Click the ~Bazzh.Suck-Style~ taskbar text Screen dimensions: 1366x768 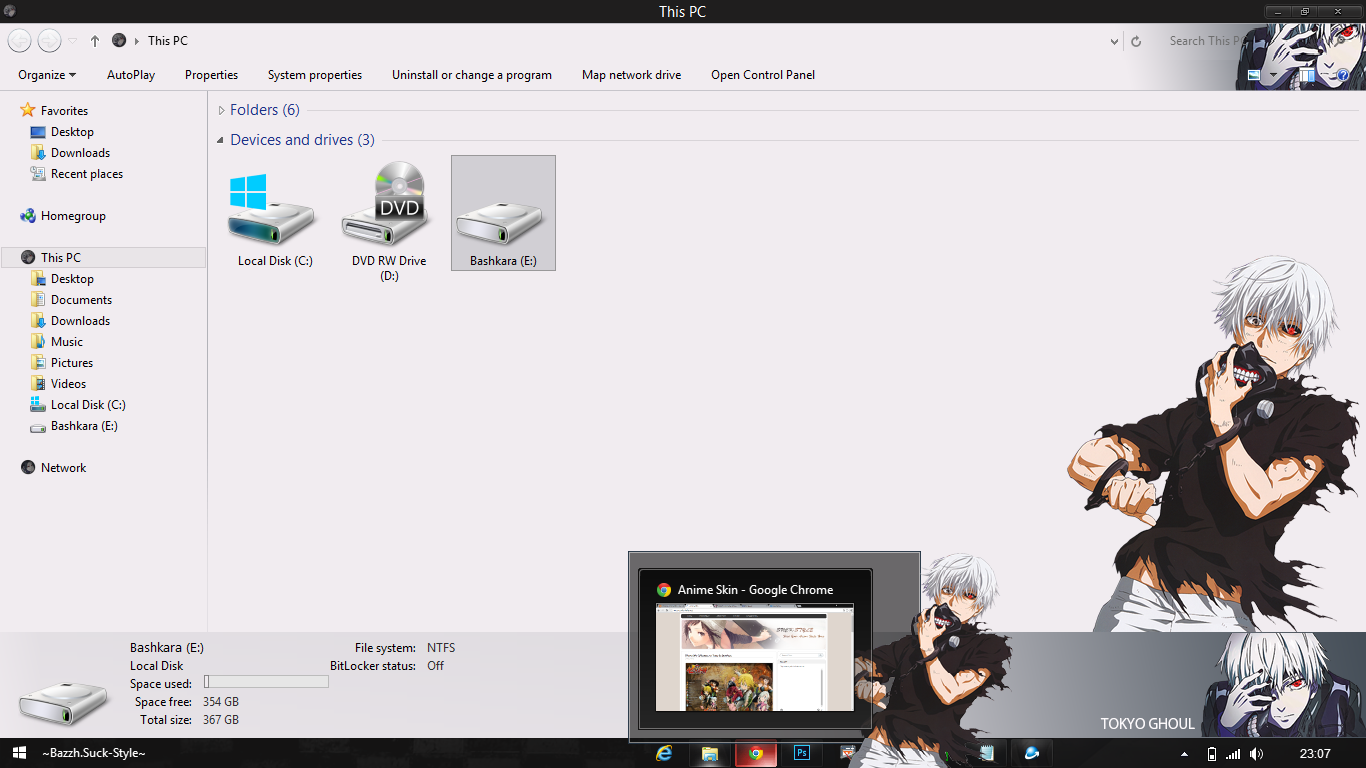[x=94, y=753]
